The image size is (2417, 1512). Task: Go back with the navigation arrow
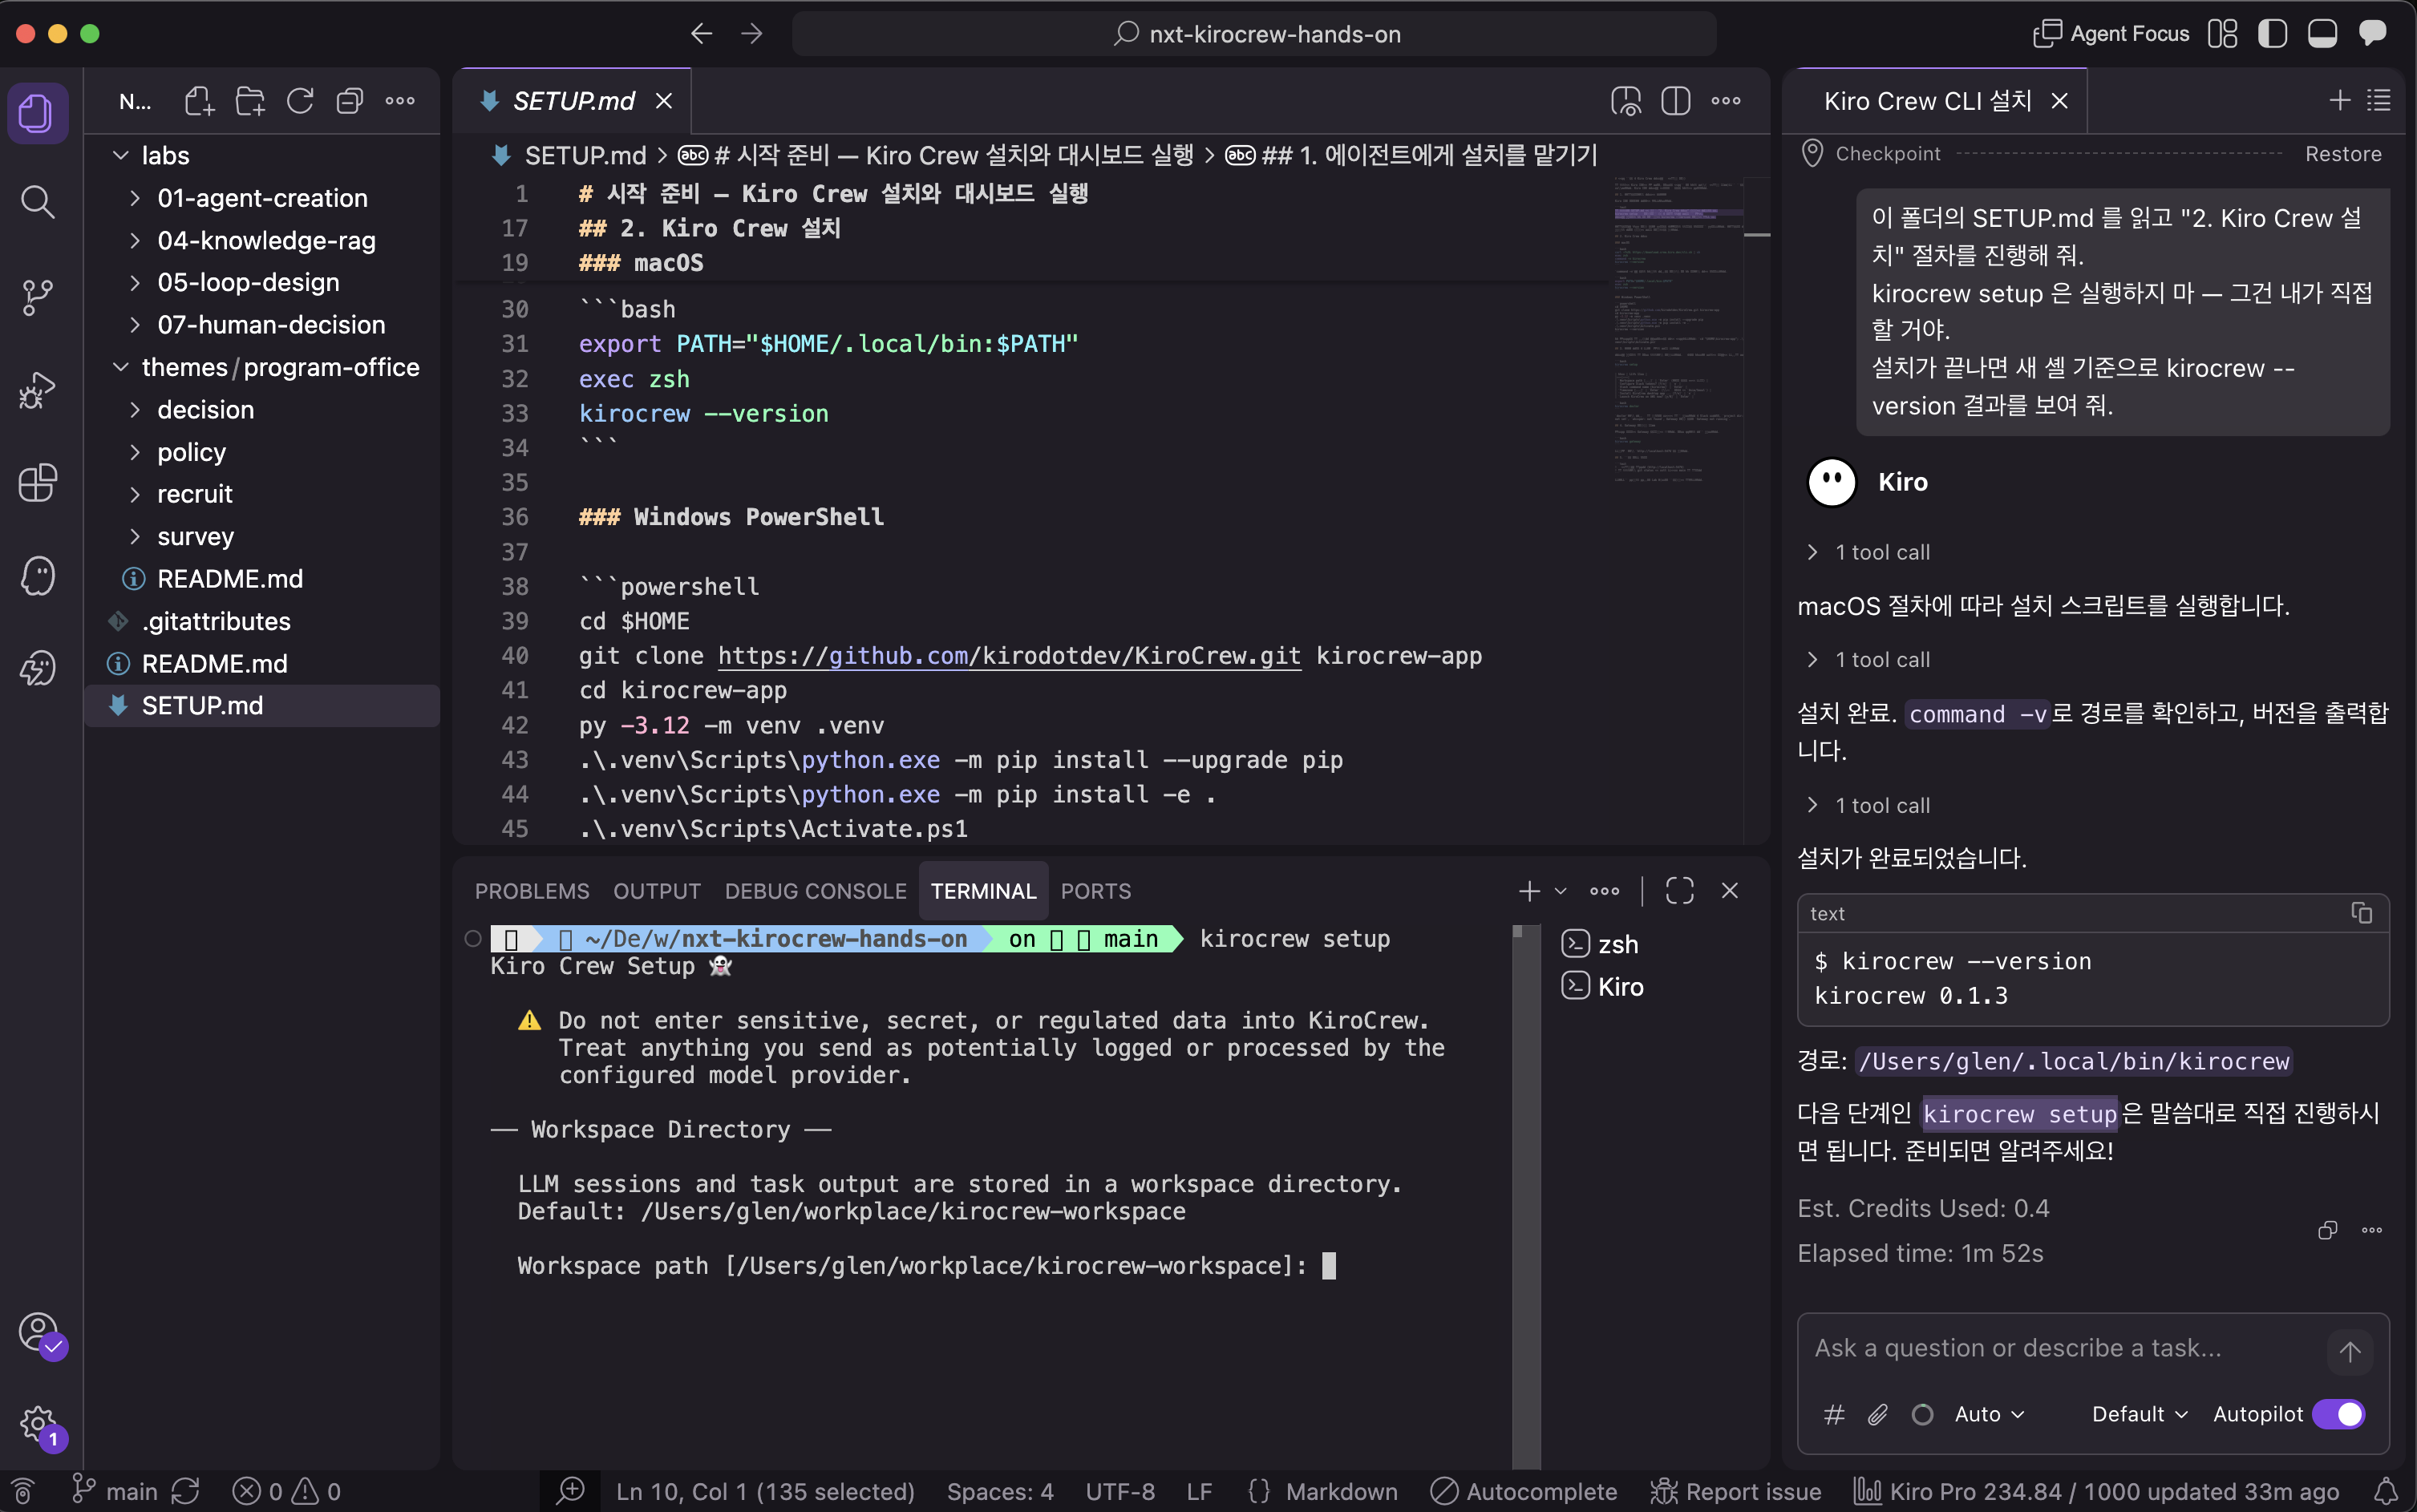tap(701, 34)
